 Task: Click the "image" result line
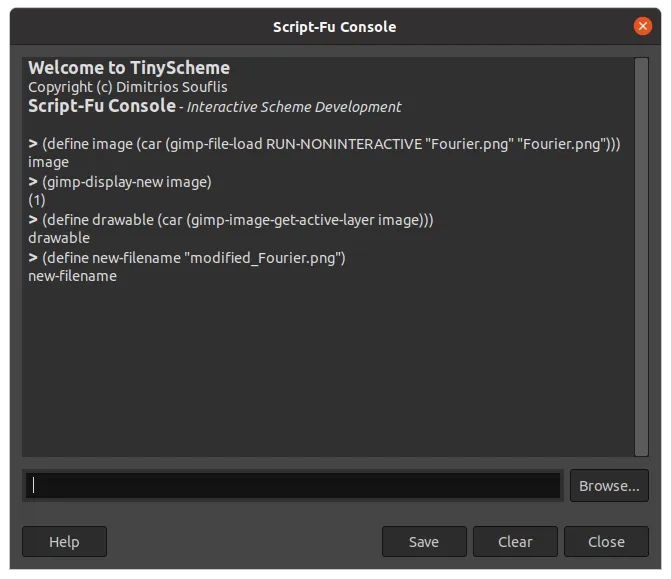point(48,162)
